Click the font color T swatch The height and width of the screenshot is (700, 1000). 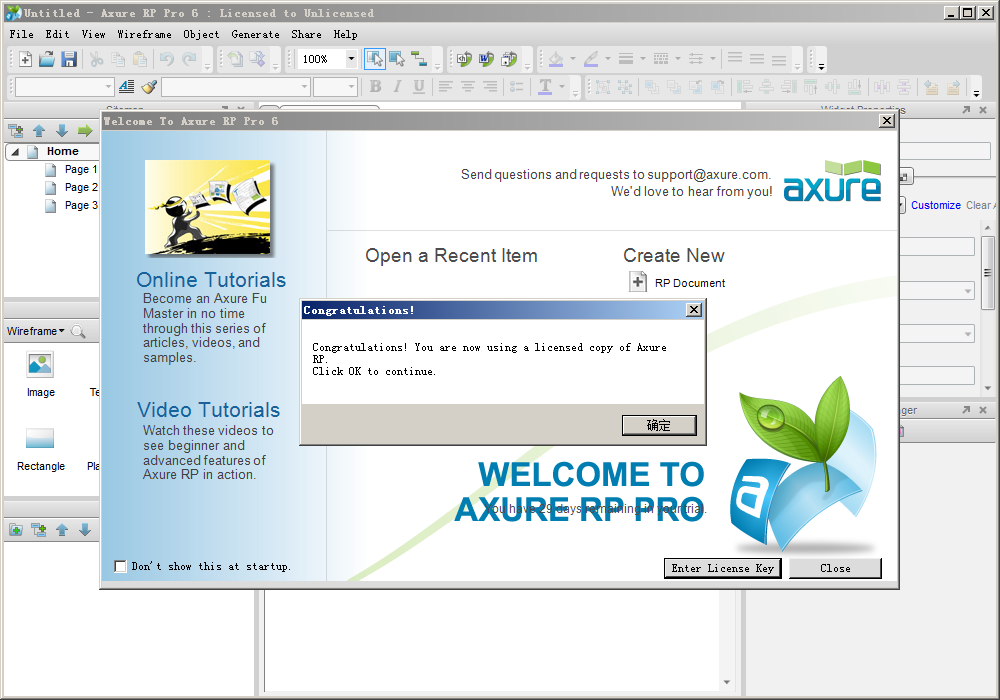tap(545, 87)
